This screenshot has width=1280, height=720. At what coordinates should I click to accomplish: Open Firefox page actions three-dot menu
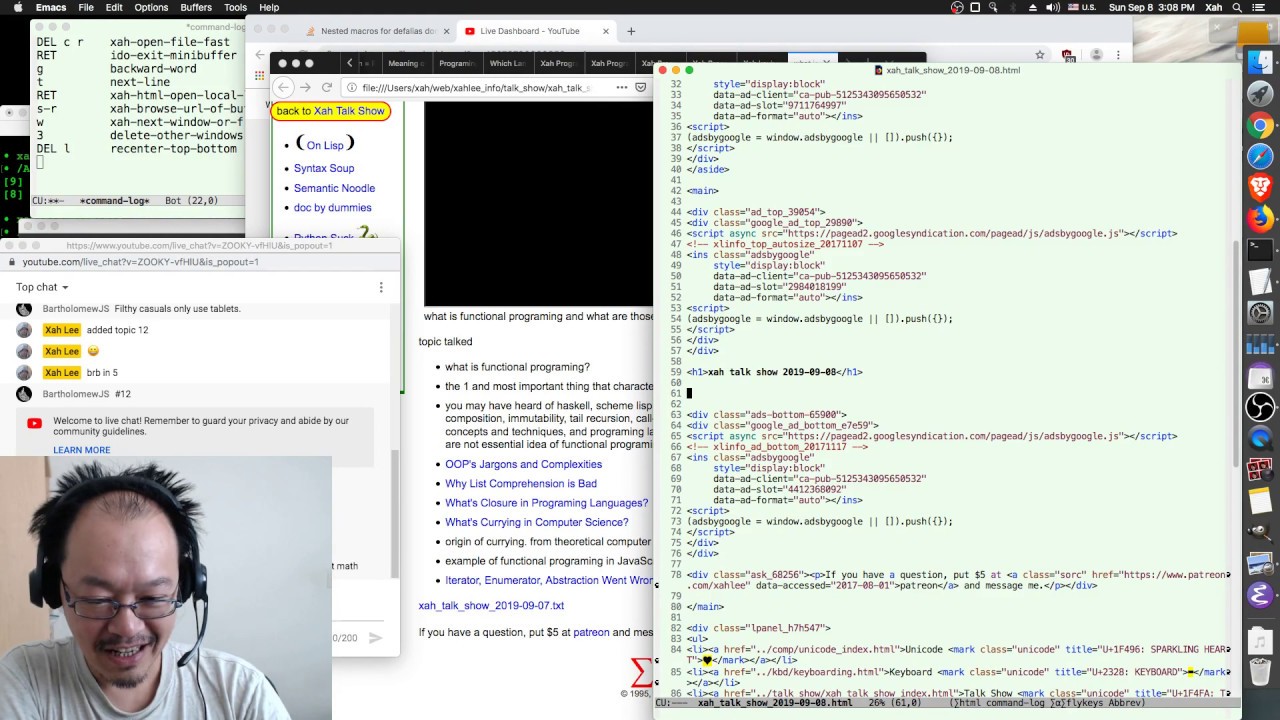tap(621, 87)
